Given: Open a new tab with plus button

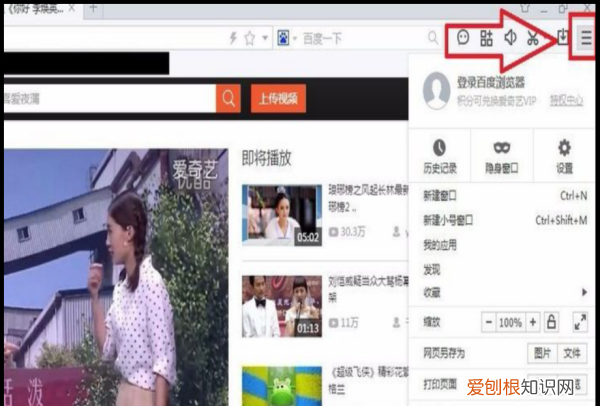Looking at the screenshot, I should [x=93, y=8].
